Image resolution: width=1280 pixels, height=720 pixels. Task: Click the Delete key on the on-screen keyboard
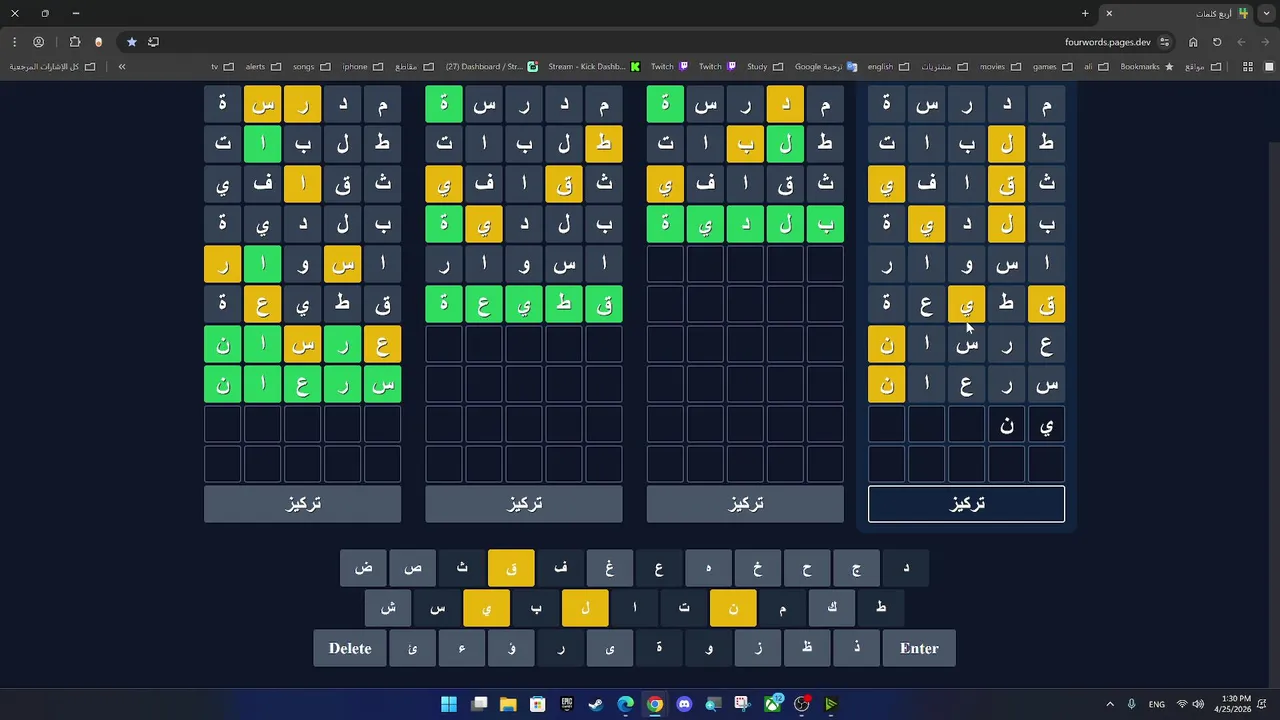point(350,648)
